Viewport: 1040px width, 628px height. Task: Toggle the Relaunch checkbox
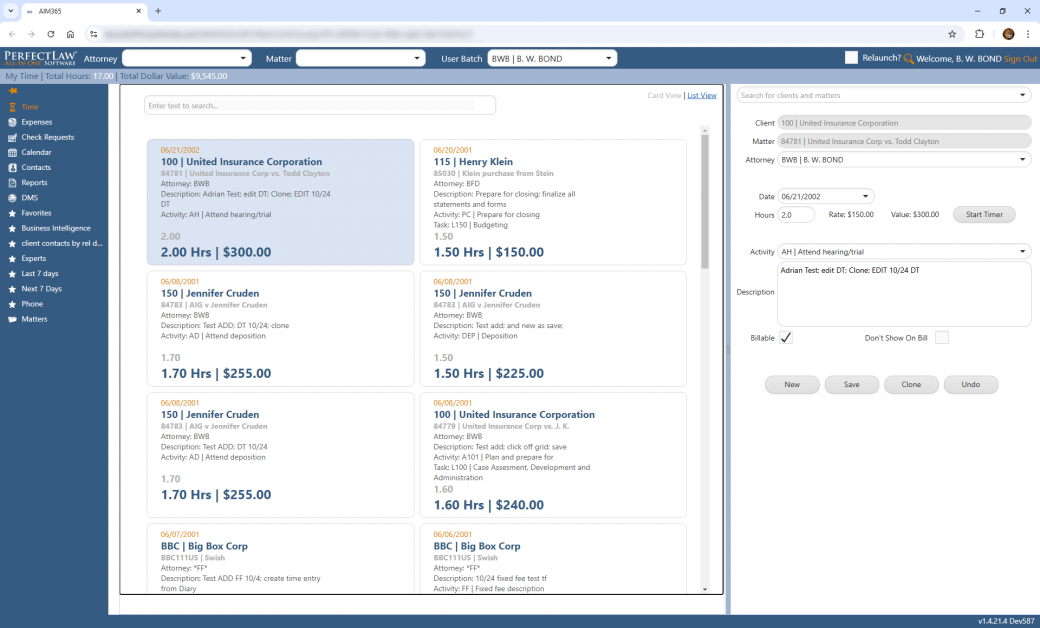851,58
